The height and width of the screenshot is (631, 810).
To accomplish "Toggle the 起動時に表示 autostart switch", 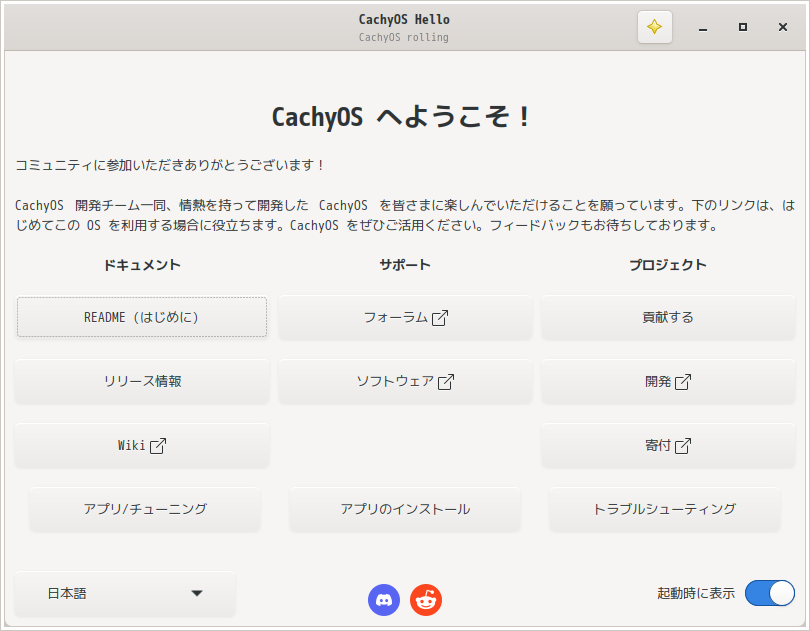I will pyautogui.click(x=769, y=593).
